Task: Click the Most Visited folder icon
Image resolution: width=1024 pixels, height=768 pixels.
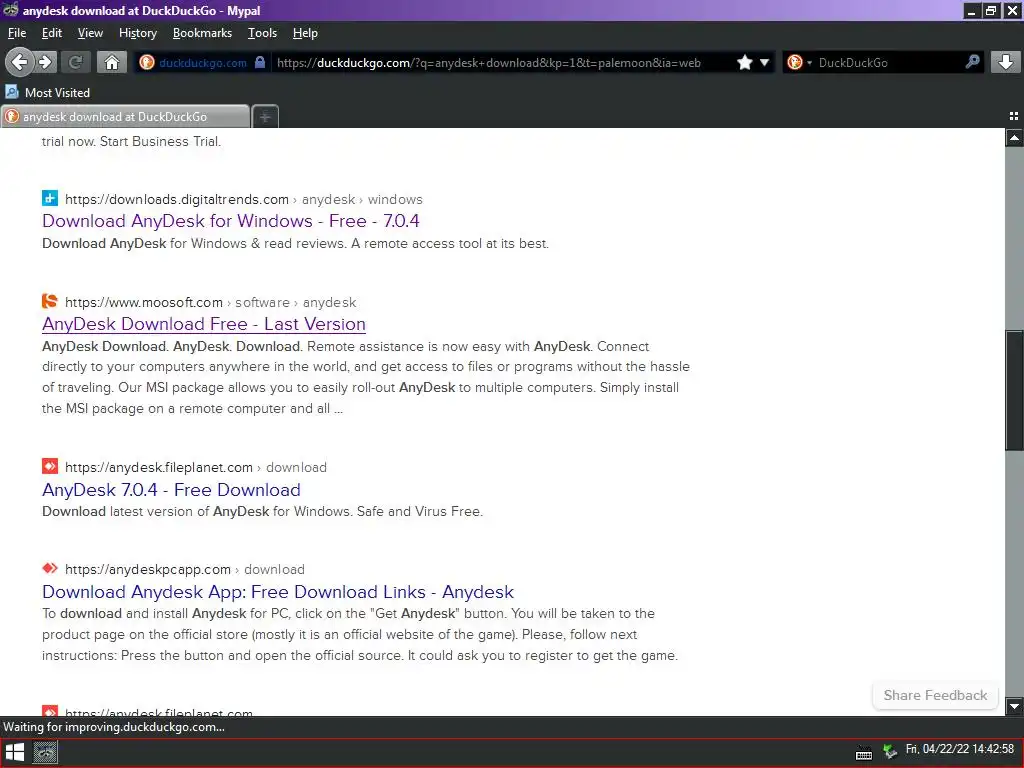Action: [12, 91]
